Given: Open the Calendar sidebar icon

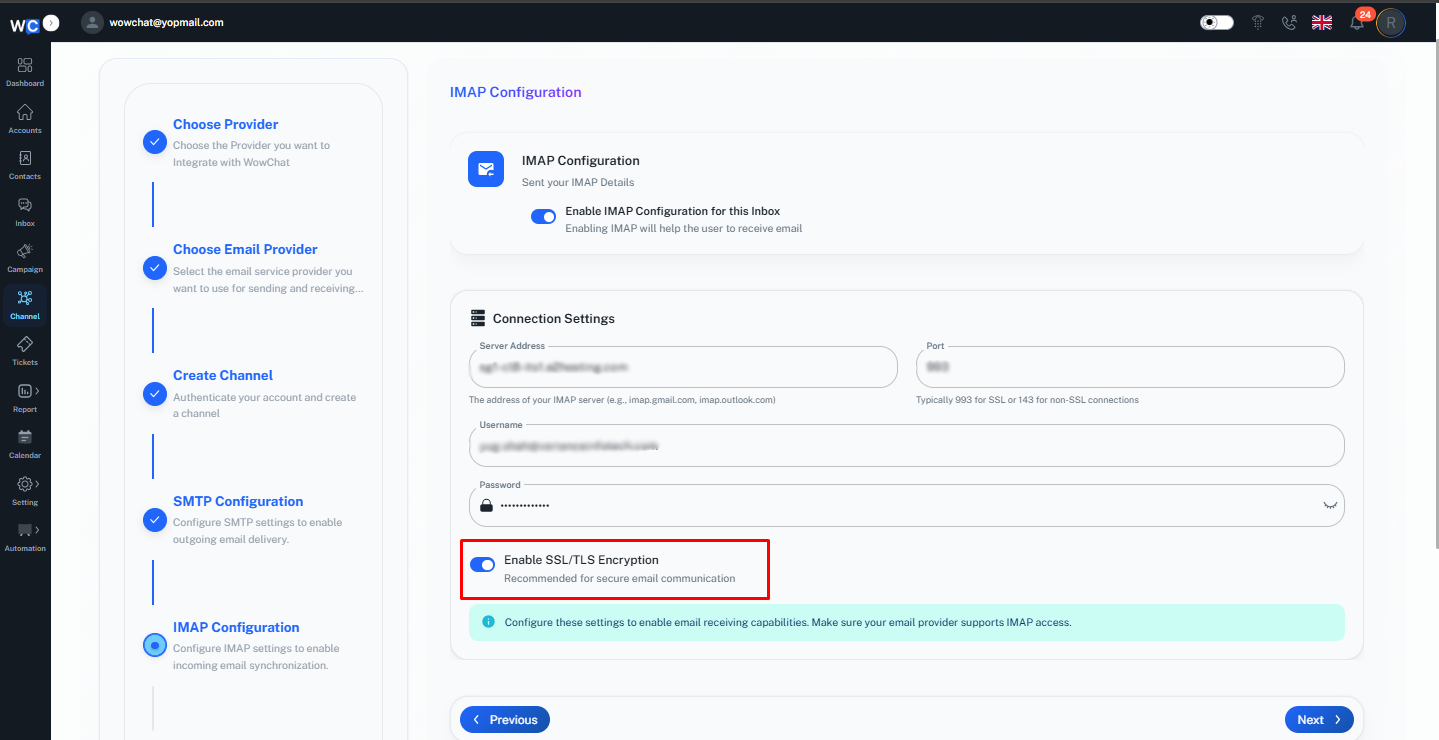Looking at the screenshot, I should tap(25, 444).
